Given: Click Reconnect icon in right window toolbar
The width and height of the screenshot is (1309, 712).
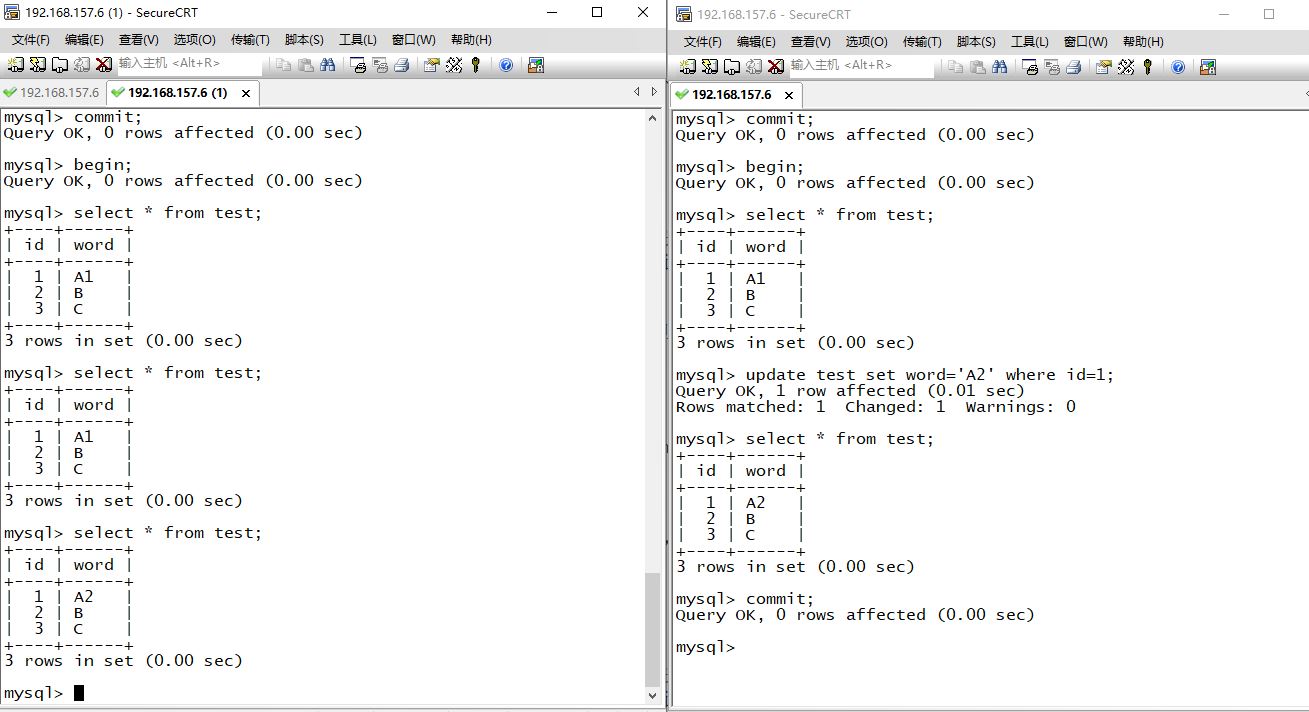Looking at the screenshot, I should coord(753,66).
